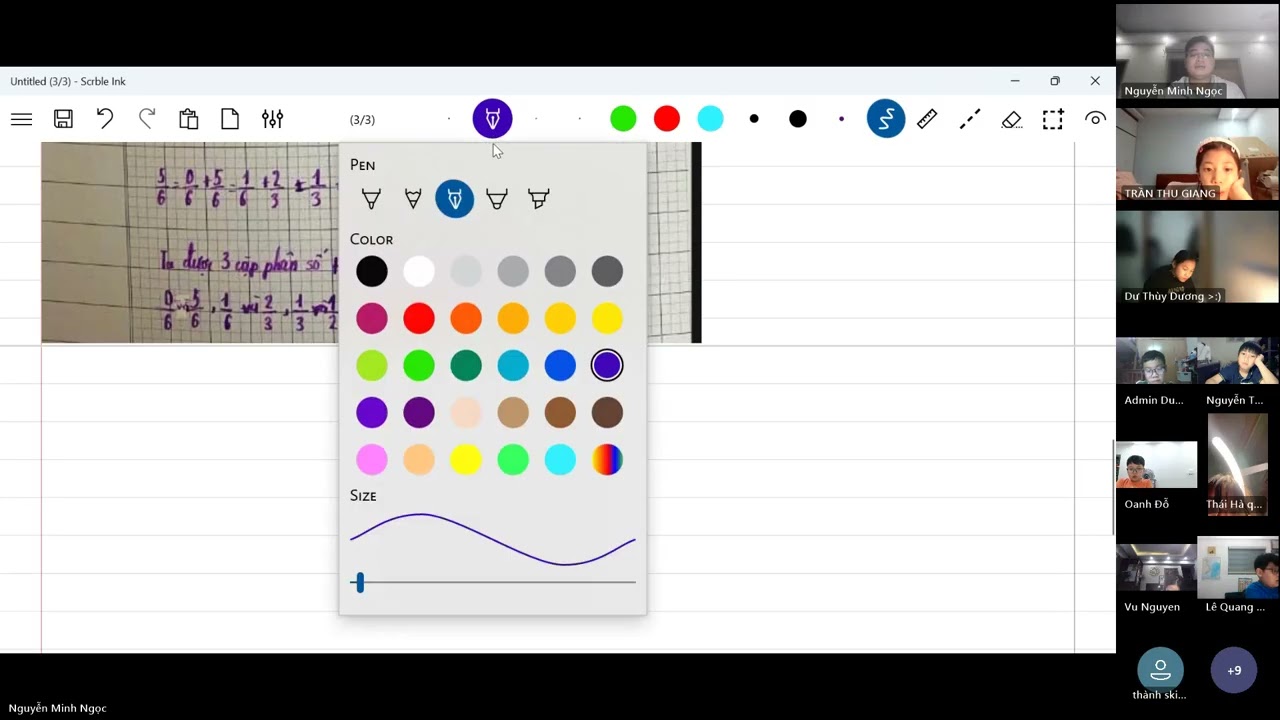Select the large black dot pen preset
Screen dimensions: 1280x720
click(x=798, y=119)
